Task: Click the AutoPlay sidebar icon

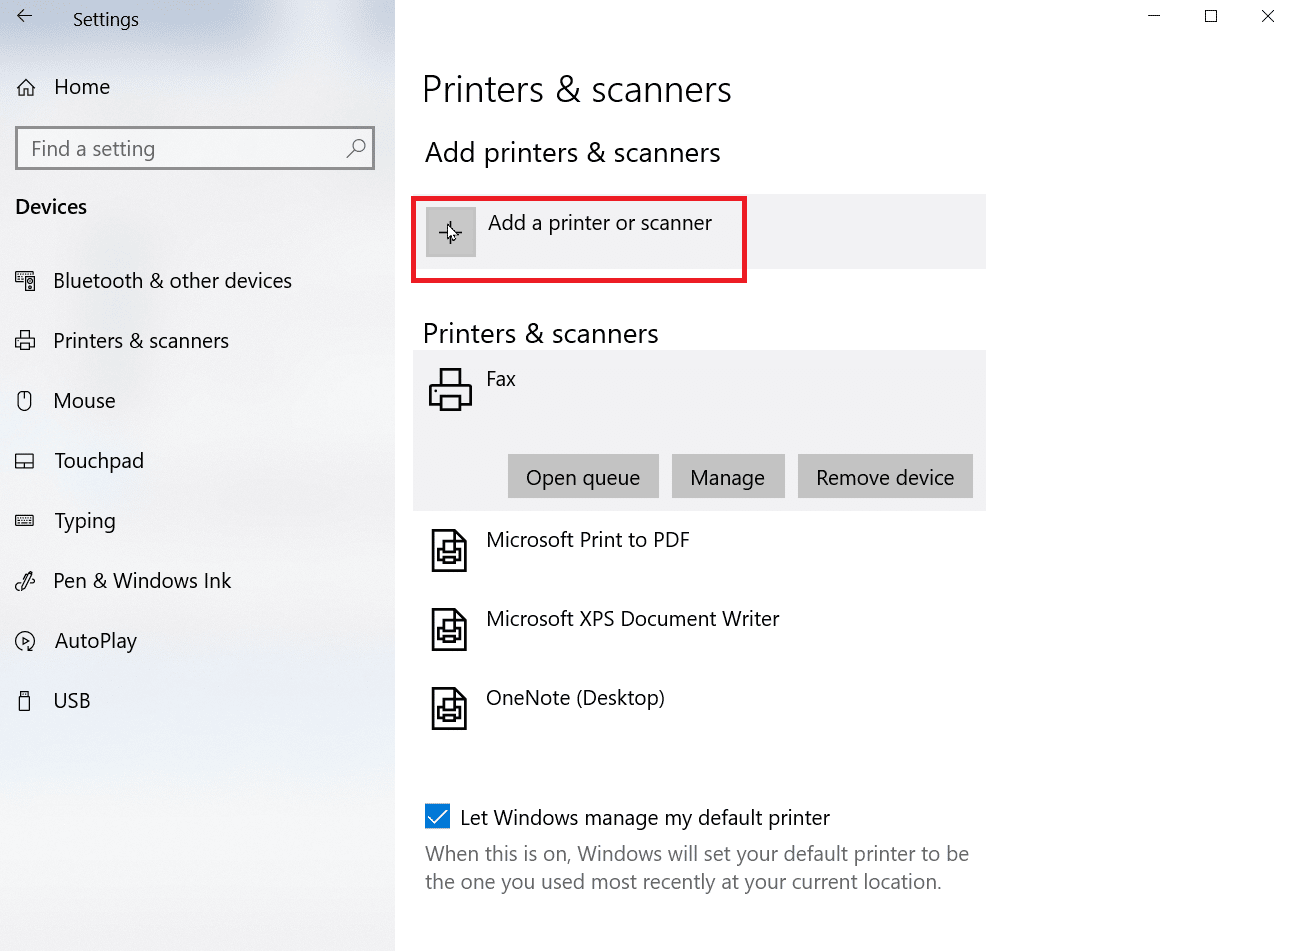Action: [25, 641]
